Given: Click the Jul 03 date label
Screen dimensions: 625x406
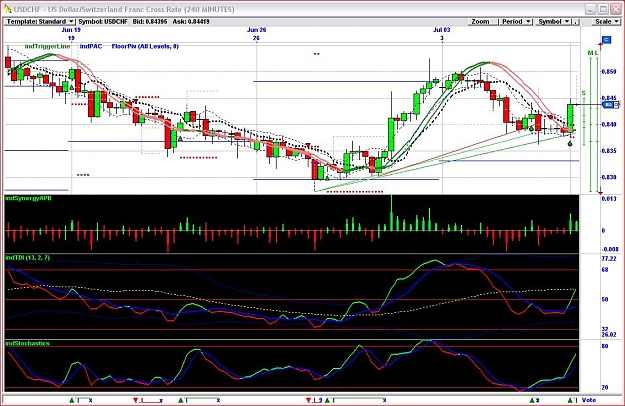Looking at the screenshot, I should pyautogui.click(x=442, y=30).
